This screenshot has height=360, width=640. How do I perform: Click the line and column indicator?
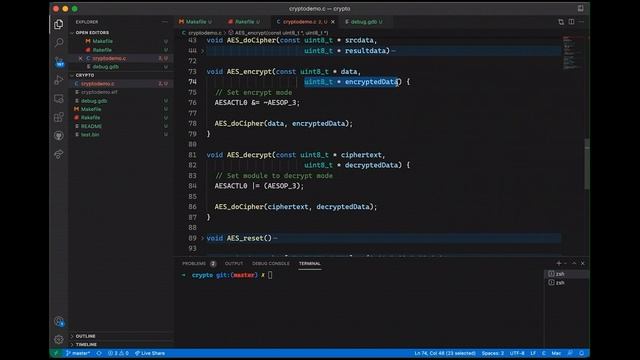[x=445, y=353]
